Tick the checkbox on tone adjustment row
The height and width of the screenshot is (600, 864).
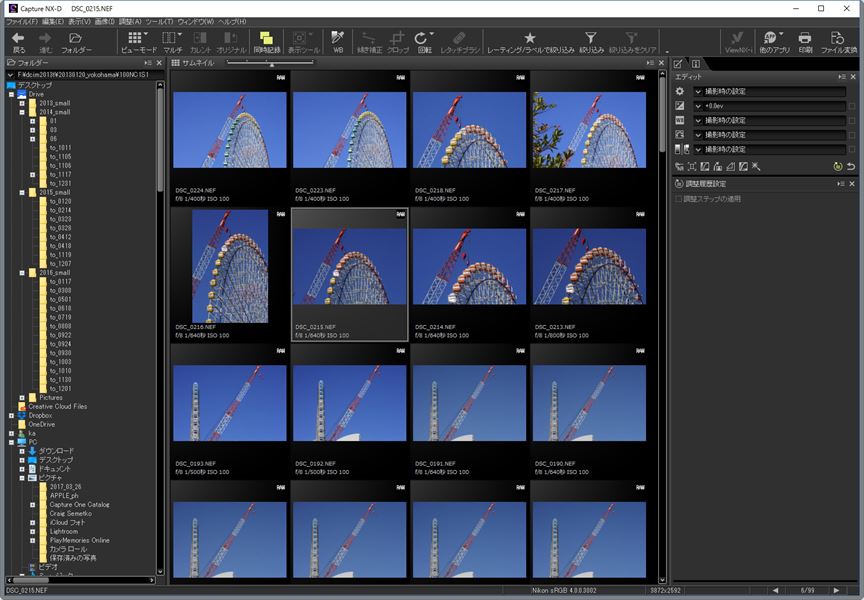coord(852,134)
